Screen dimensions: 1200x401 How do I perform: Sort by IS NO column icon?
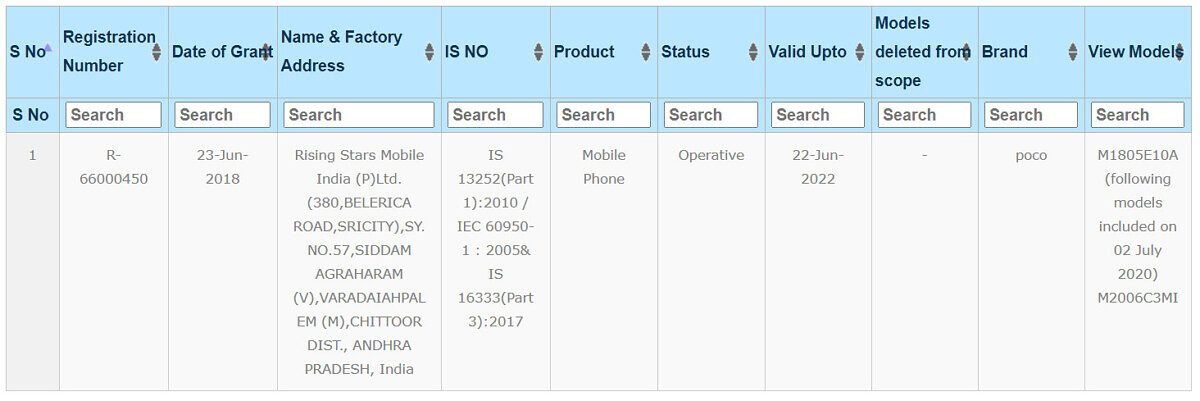click(539, 52)
